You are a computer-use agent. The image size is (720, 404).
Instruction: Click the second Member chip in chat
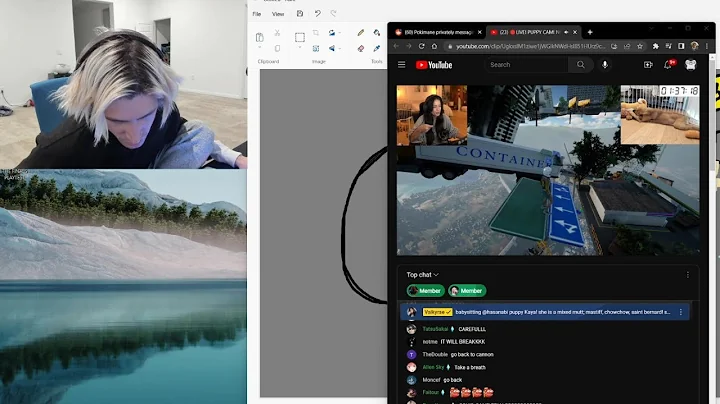(x=467, y=291)
